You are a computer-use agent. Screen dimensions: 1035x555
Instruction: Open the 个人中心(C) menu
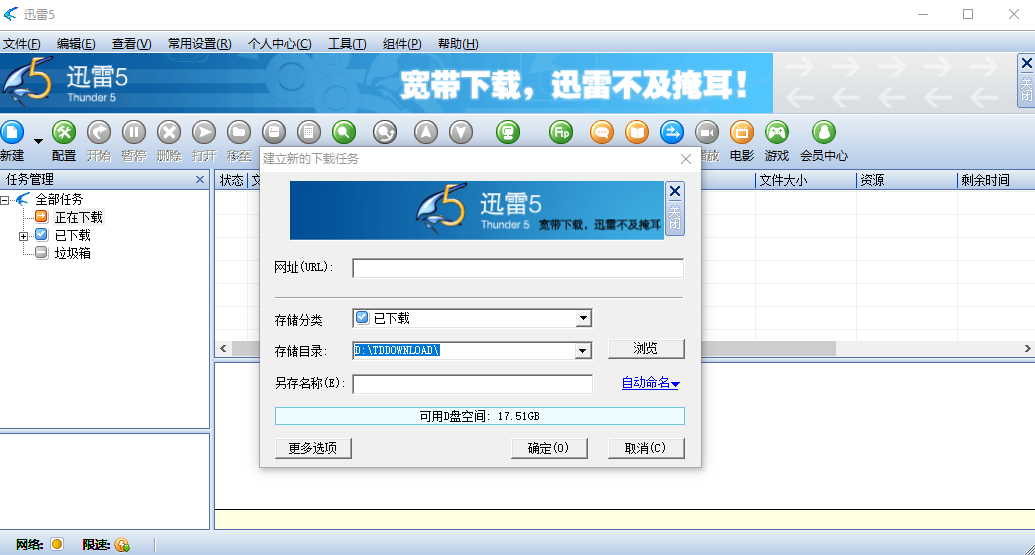point(279,44)
